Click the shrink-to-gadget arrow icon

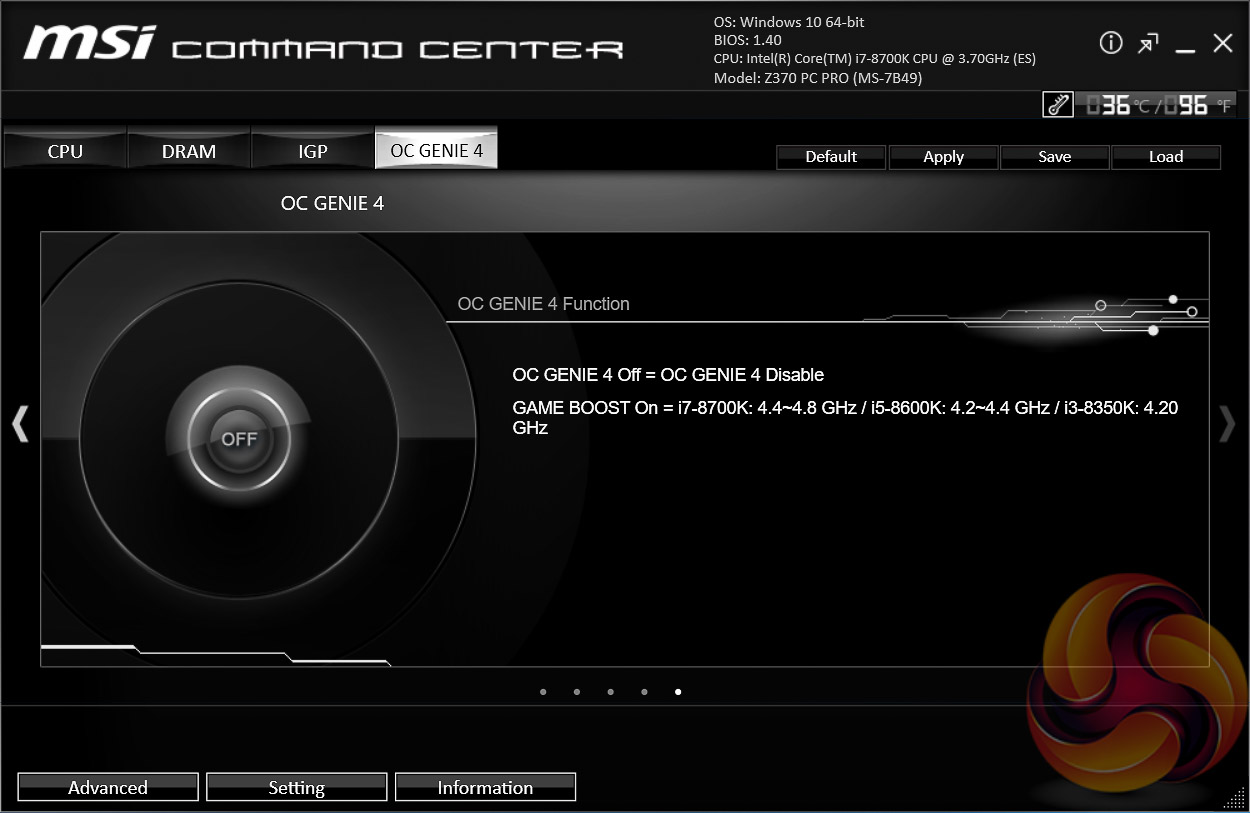click(x=1148, y=43)
